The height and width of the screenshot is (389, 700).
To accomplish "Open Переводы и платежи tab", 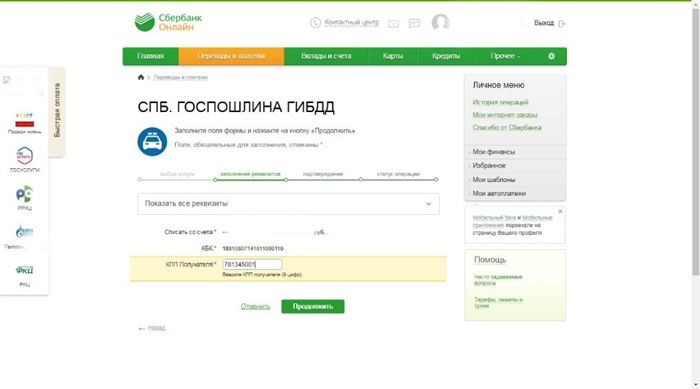I will [231, 56].
